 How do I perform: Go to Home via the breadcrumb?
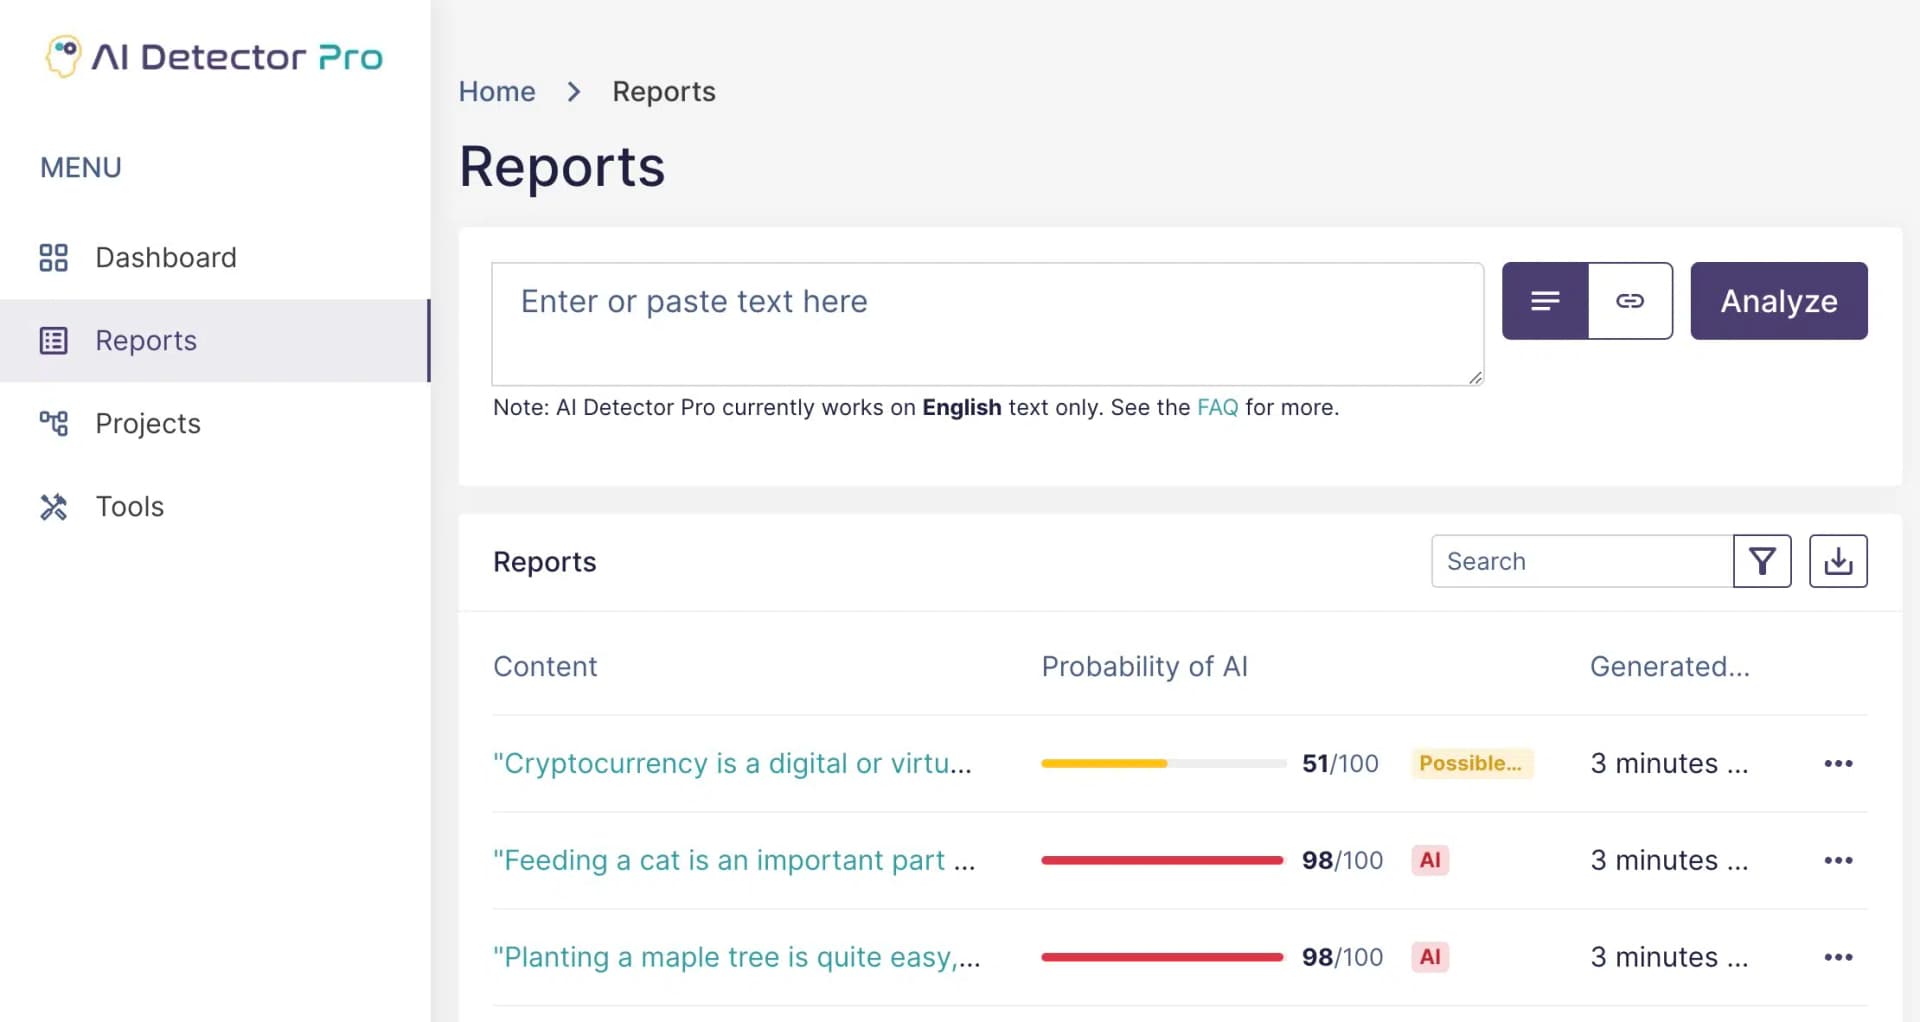(x=497, y=91)
